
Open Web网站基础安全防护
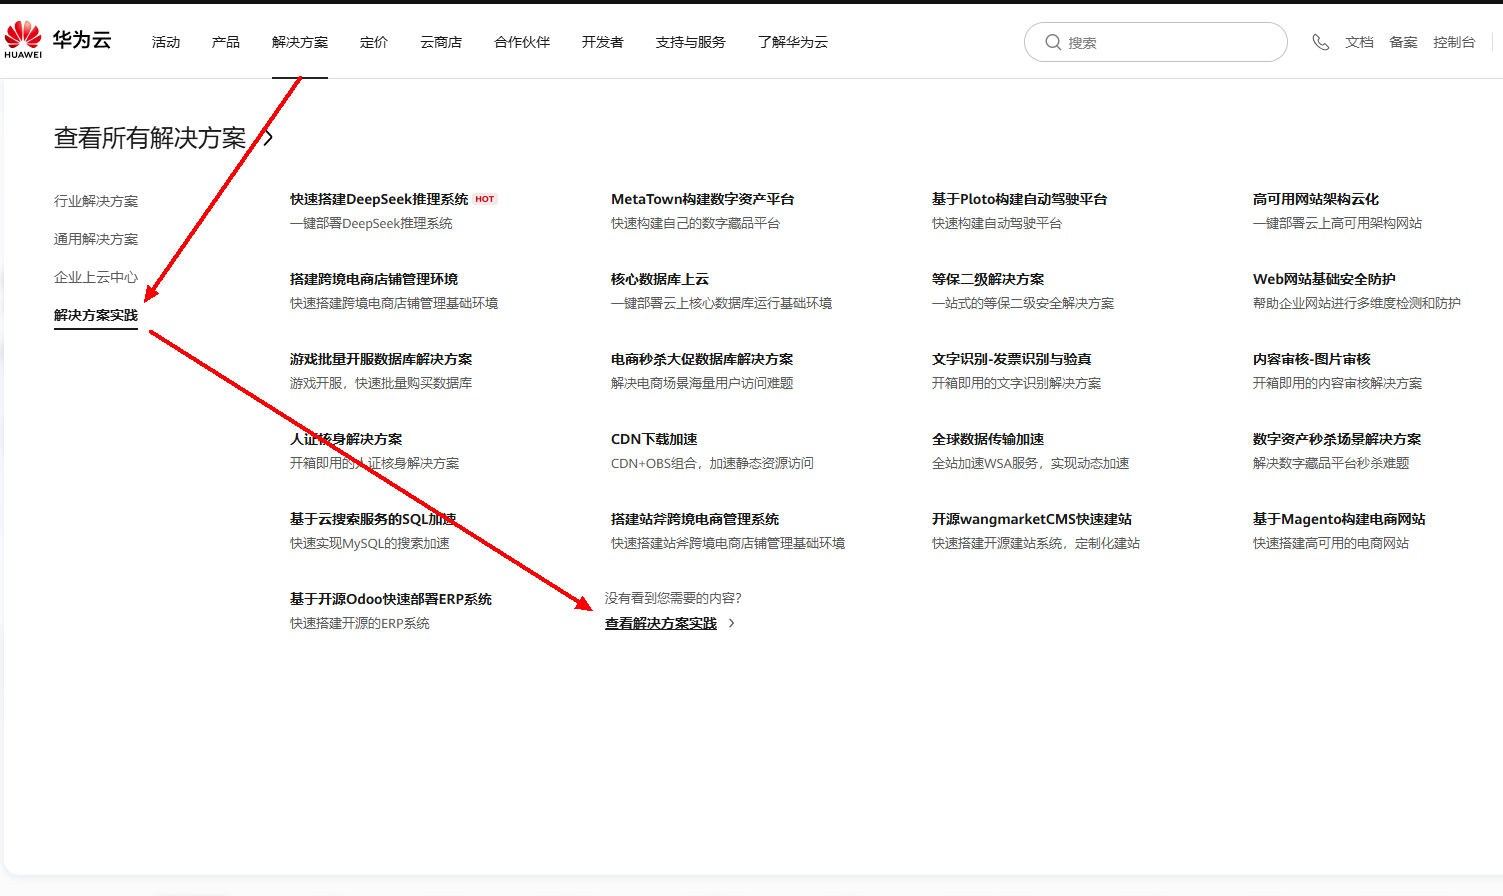(x=1324, y=279)
